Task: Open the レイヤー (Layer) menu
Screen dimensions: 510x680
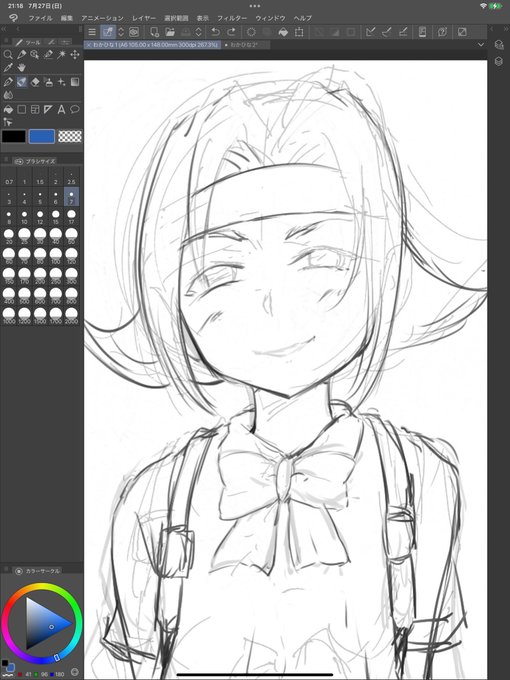Action: 144,18
